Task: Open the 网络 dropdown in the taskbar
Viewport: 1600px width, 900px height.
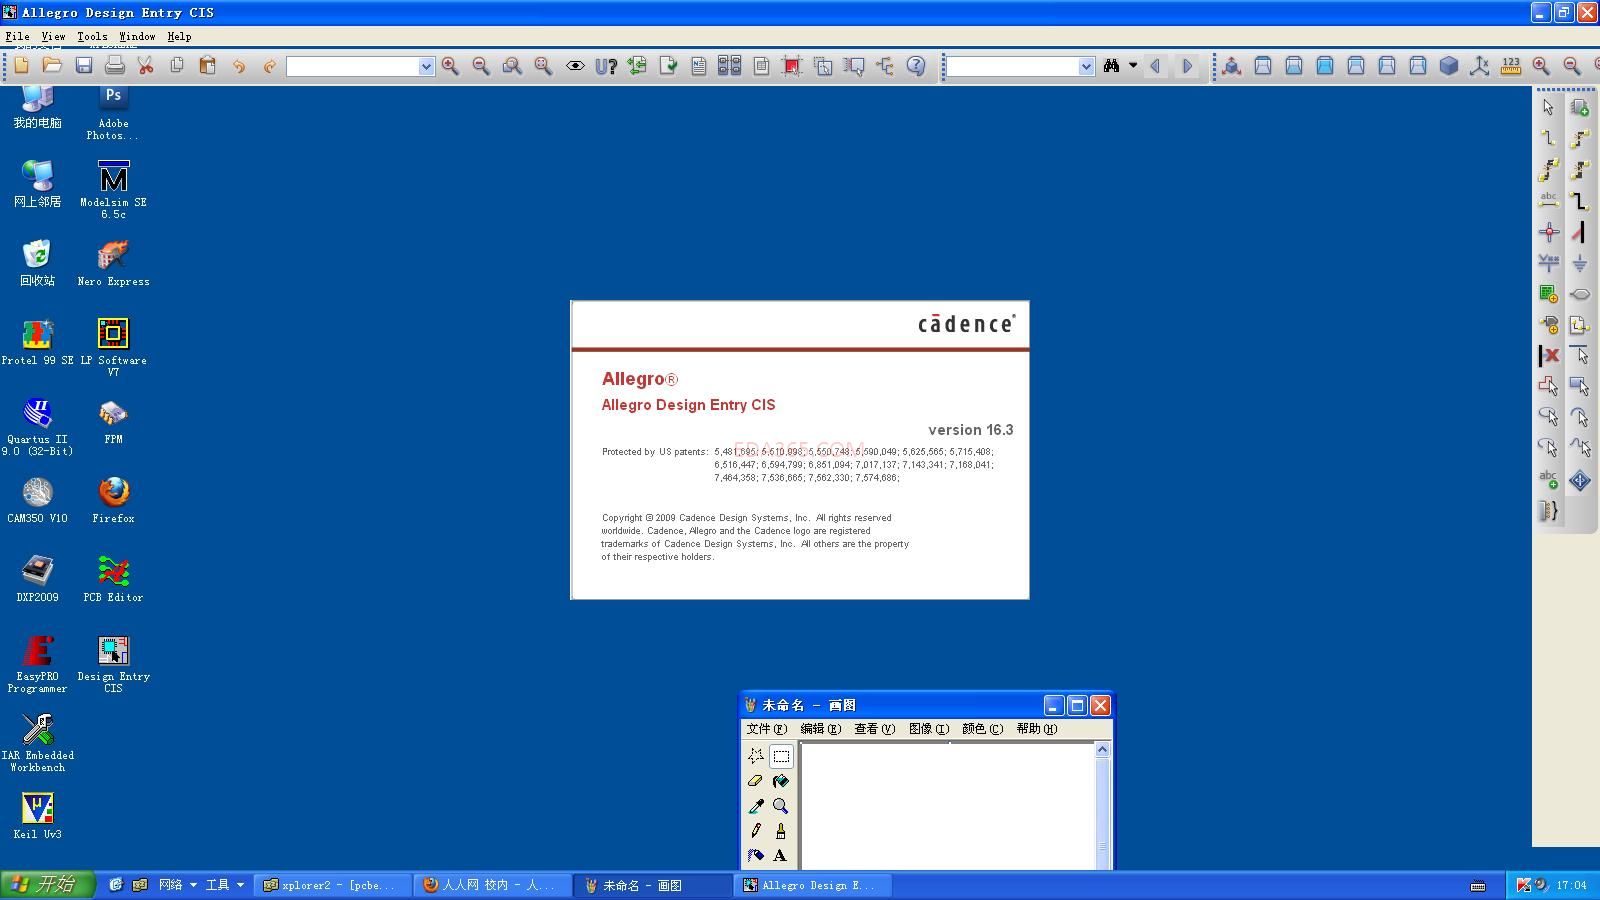Action: tap(177, 885)
